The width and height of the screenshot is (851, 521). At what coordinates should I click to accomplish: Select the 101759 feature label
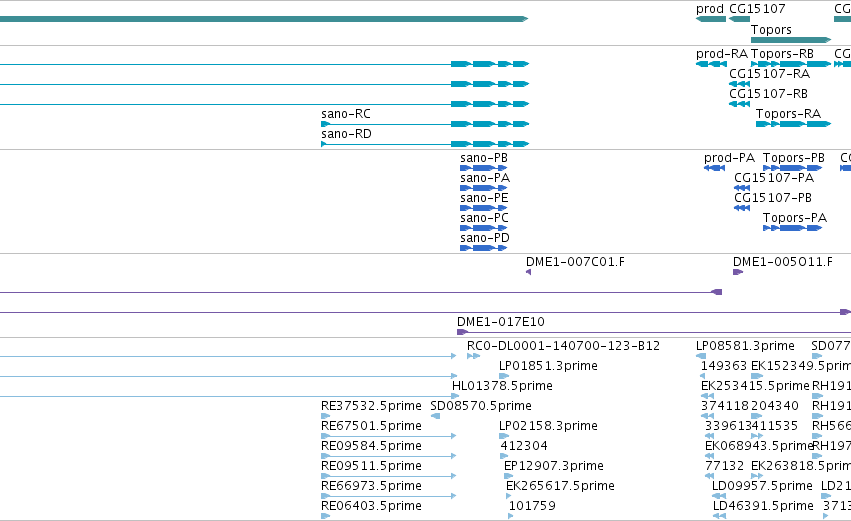pyautogui.click(x=532, y=507)
